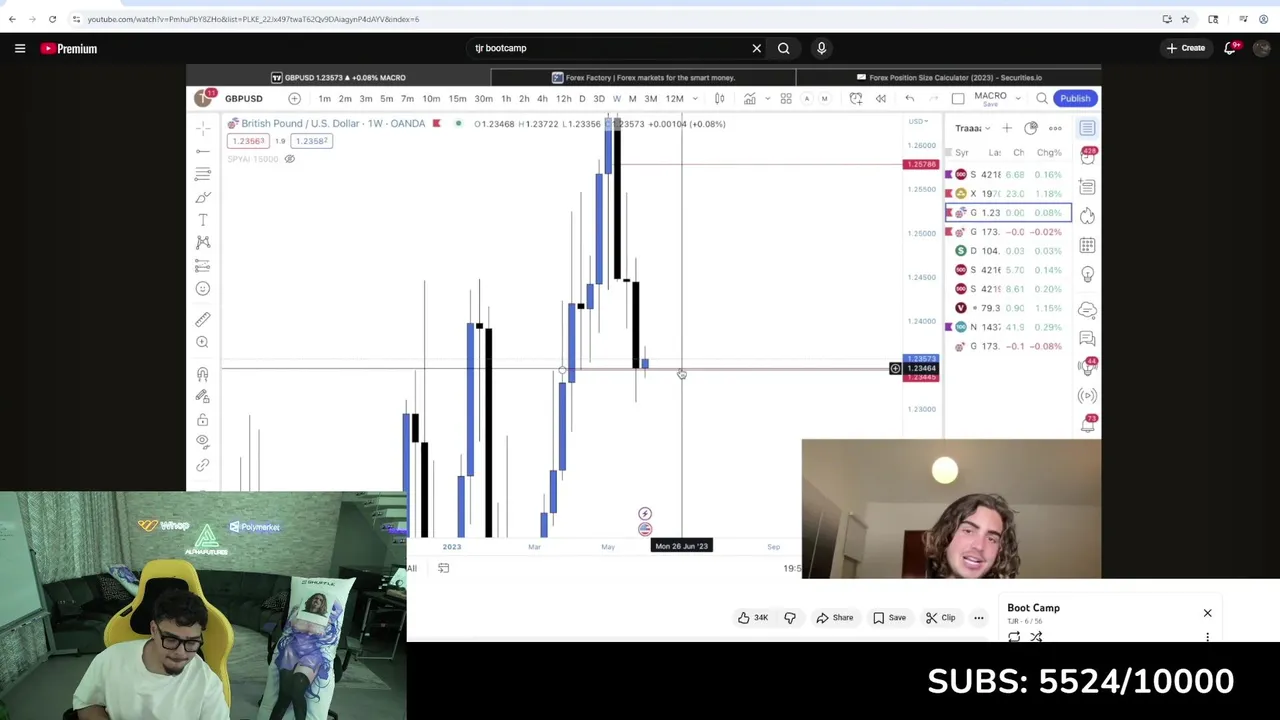Select the zoom in tool

[203, 342]
